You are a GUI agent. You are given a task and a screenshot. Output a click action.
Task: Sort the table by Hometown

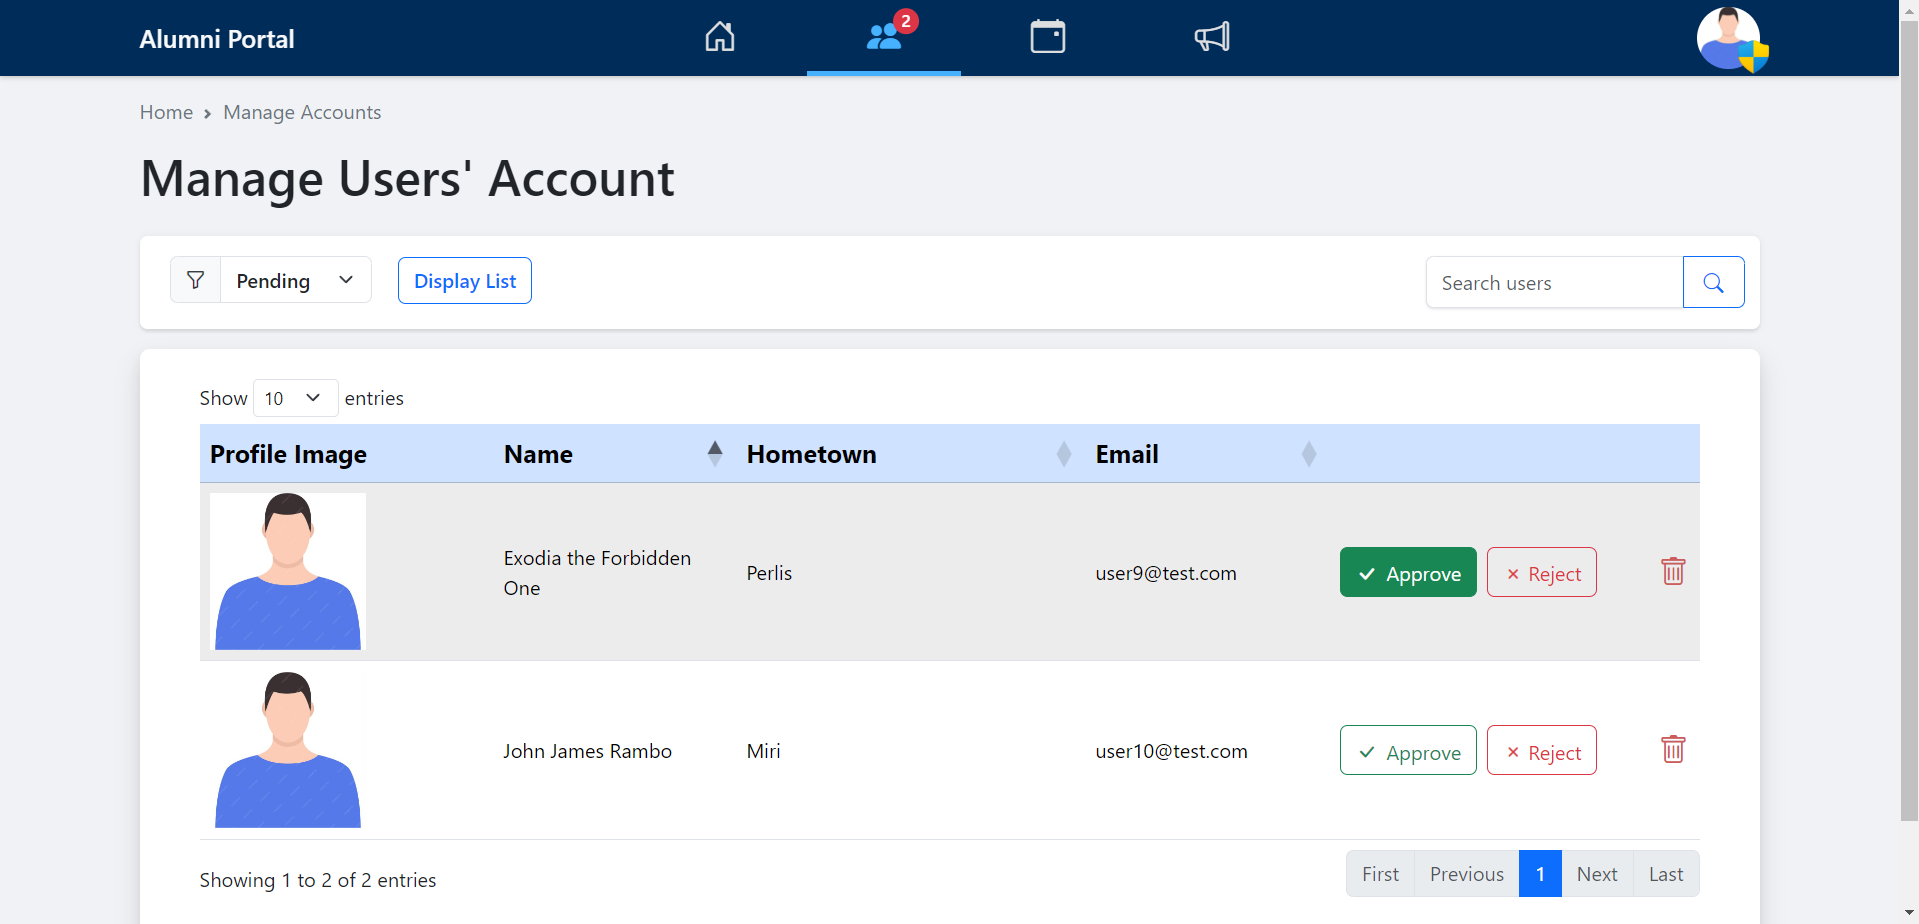coord(910,454)
